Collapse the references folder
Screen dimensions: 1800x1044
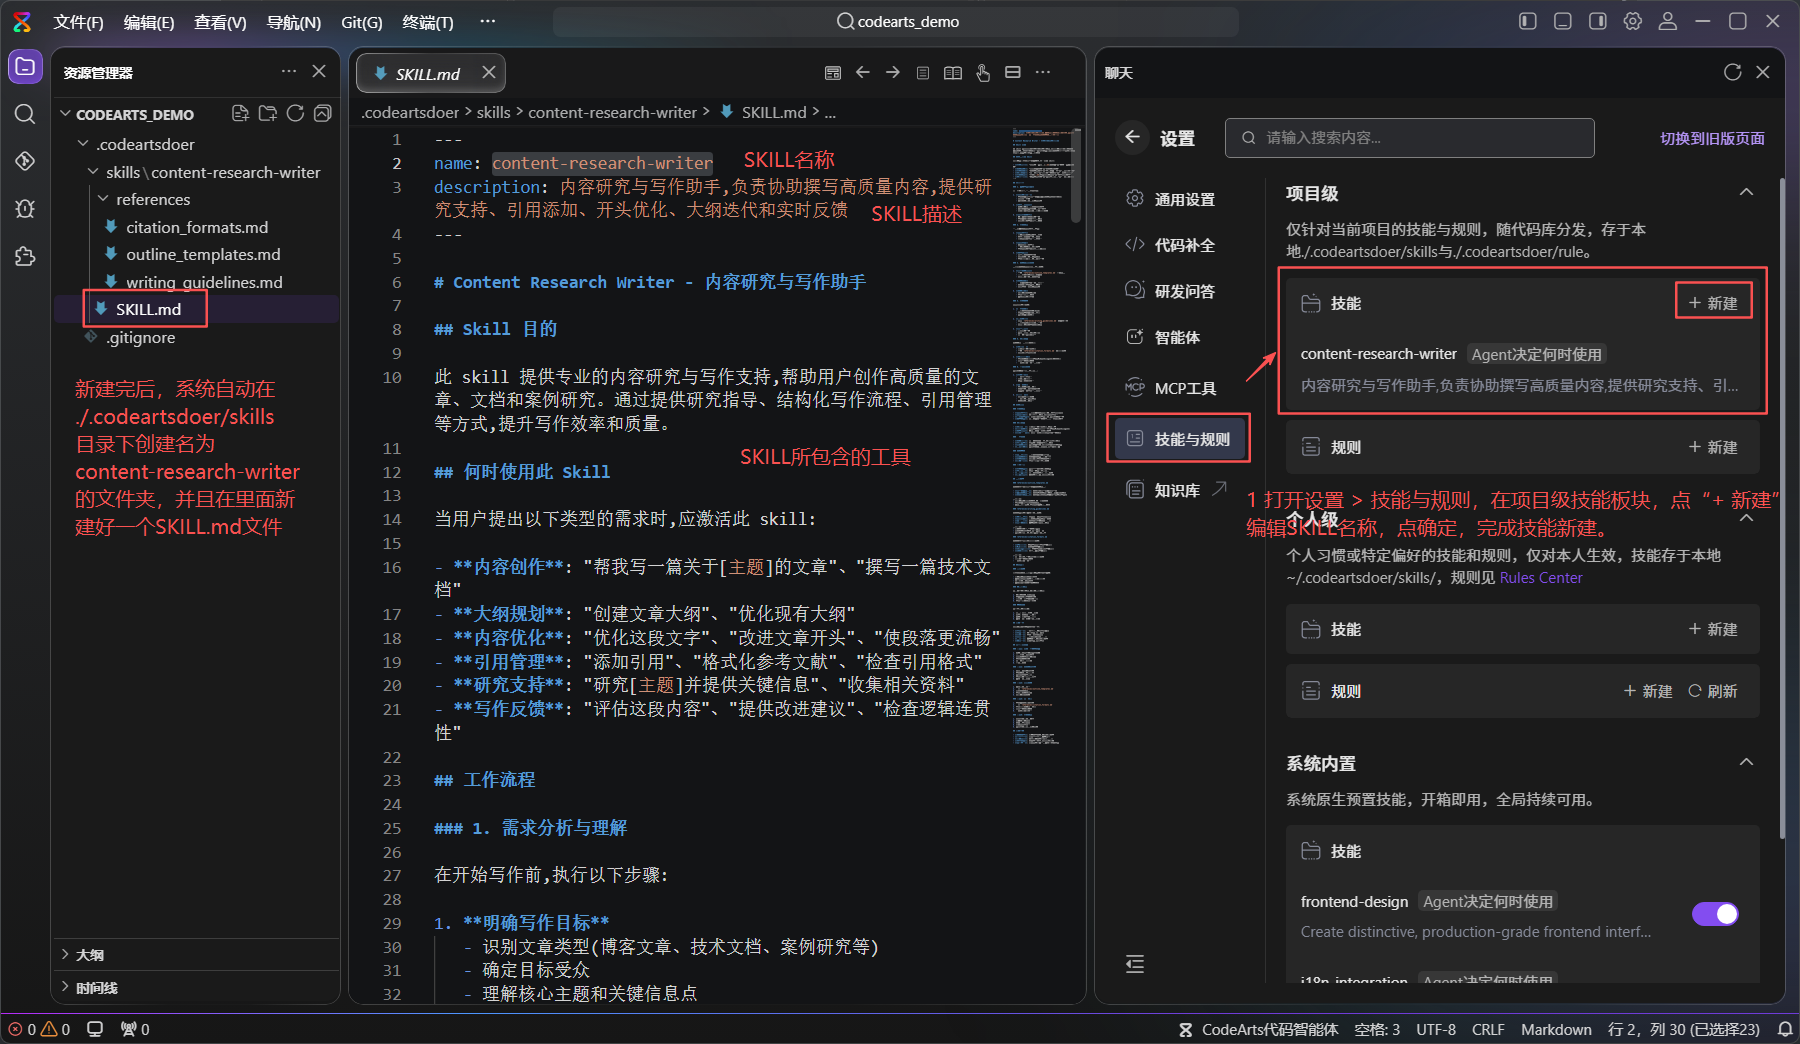click(103, 199)
